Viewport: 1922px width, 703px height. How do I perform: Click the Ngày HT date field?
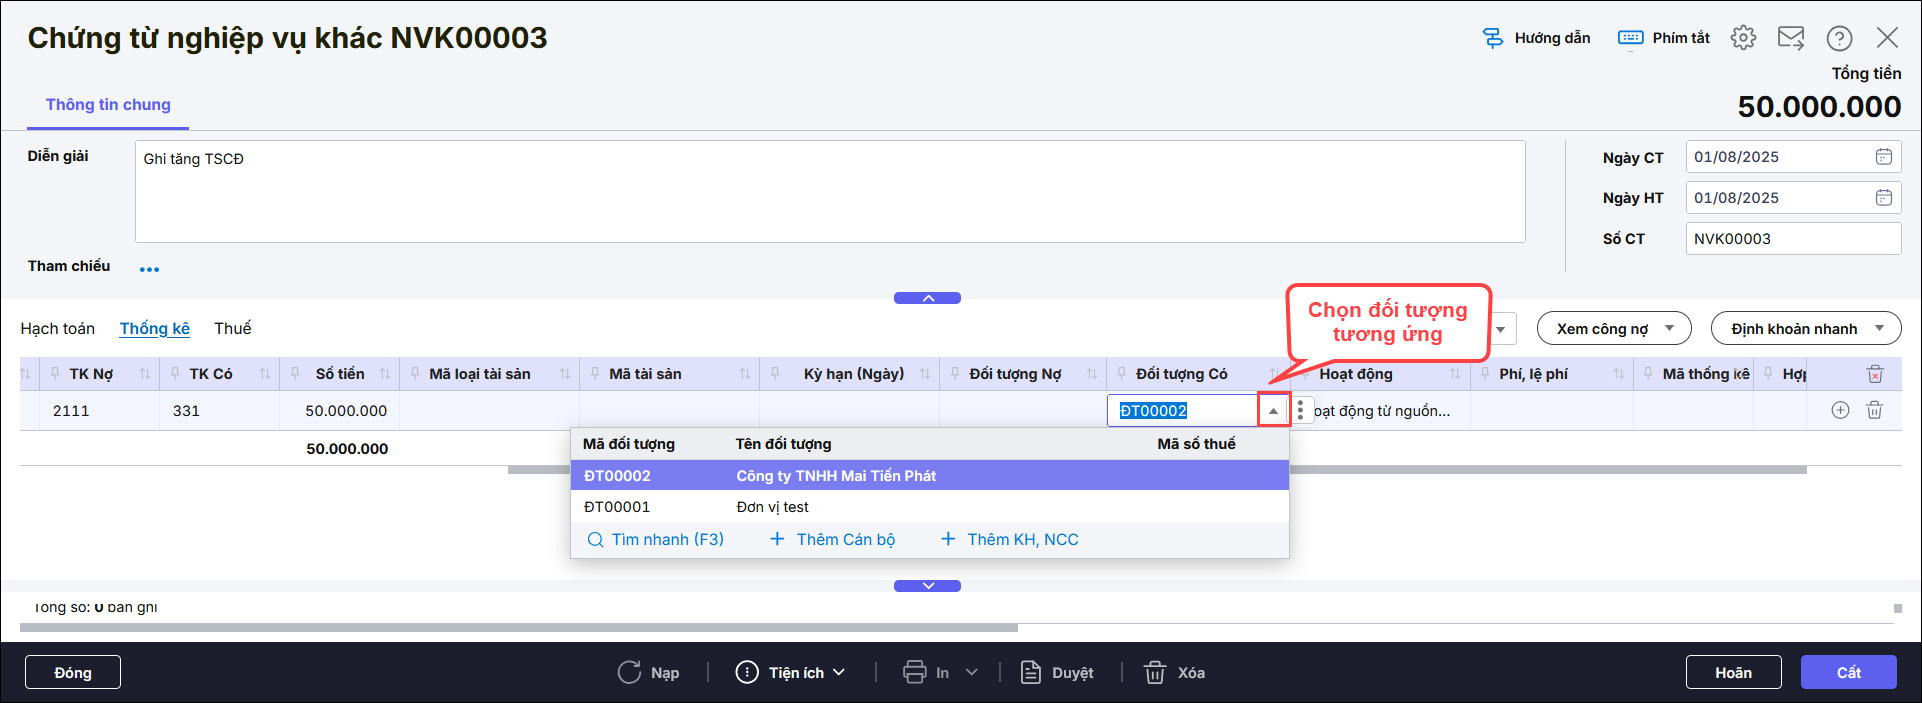click(x=1794, y=198)
